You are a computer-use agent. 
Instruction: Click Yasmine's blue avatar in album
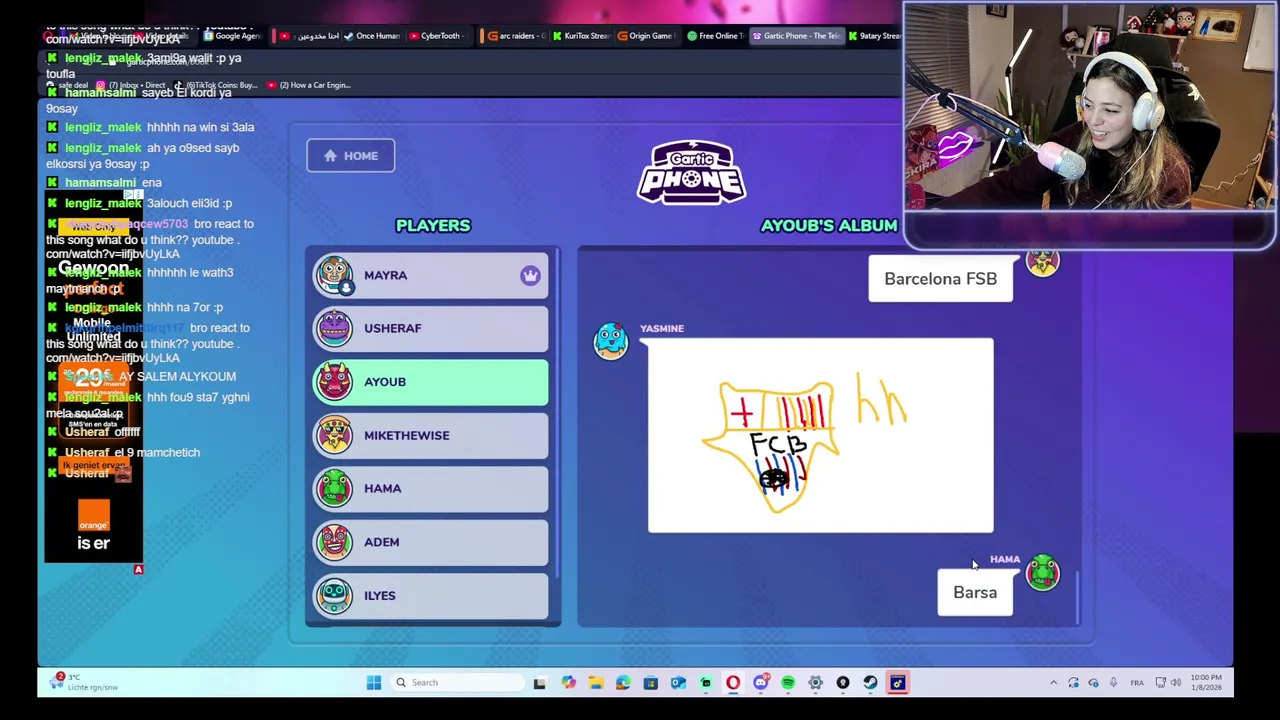pyautogui.click(x=611, y=341)
